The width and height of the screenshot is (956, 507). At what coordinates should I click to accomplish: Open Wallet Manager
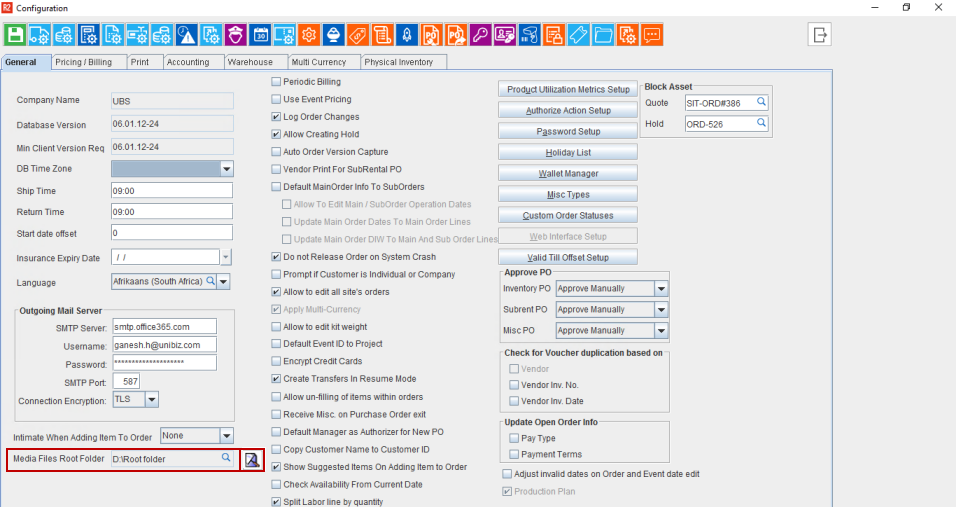pyautogui.click(x=568, y=174)
